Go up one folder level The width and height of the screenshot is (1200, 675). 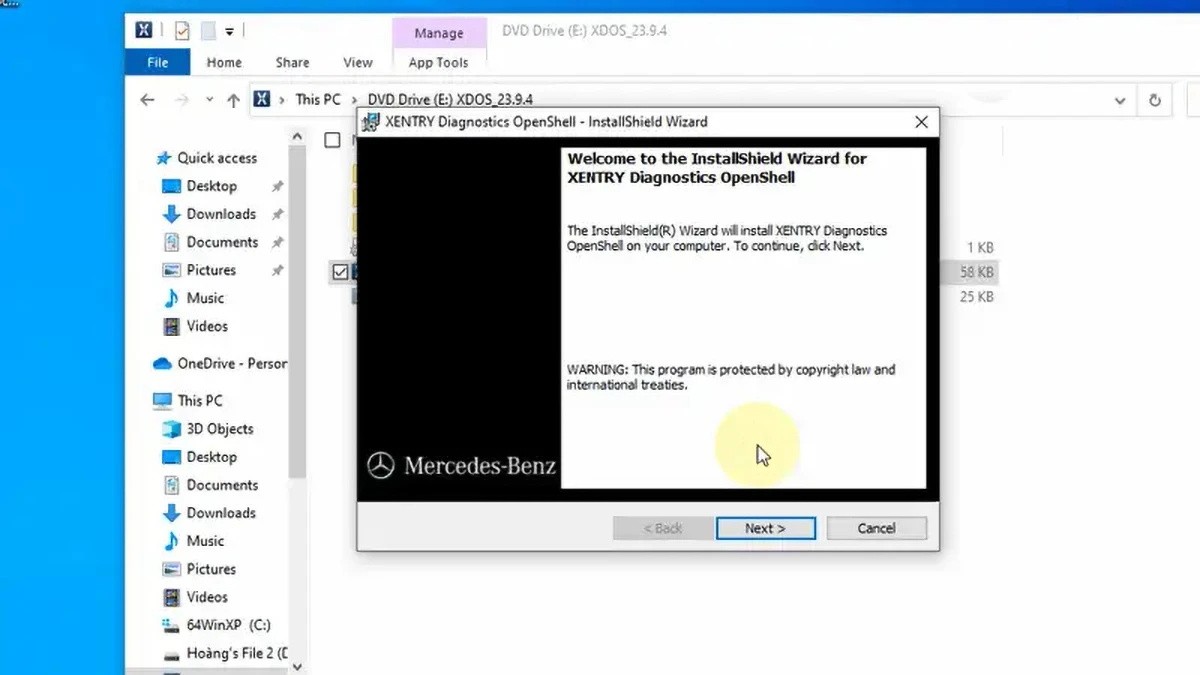tap(233, 100)
